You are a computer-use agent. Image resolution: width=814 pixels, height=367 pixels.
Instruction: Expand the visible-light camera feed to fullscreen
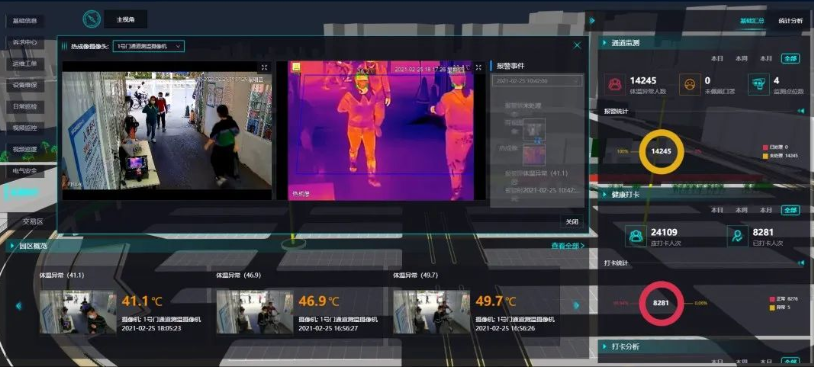pyautogui.click(x=264, y=67)
